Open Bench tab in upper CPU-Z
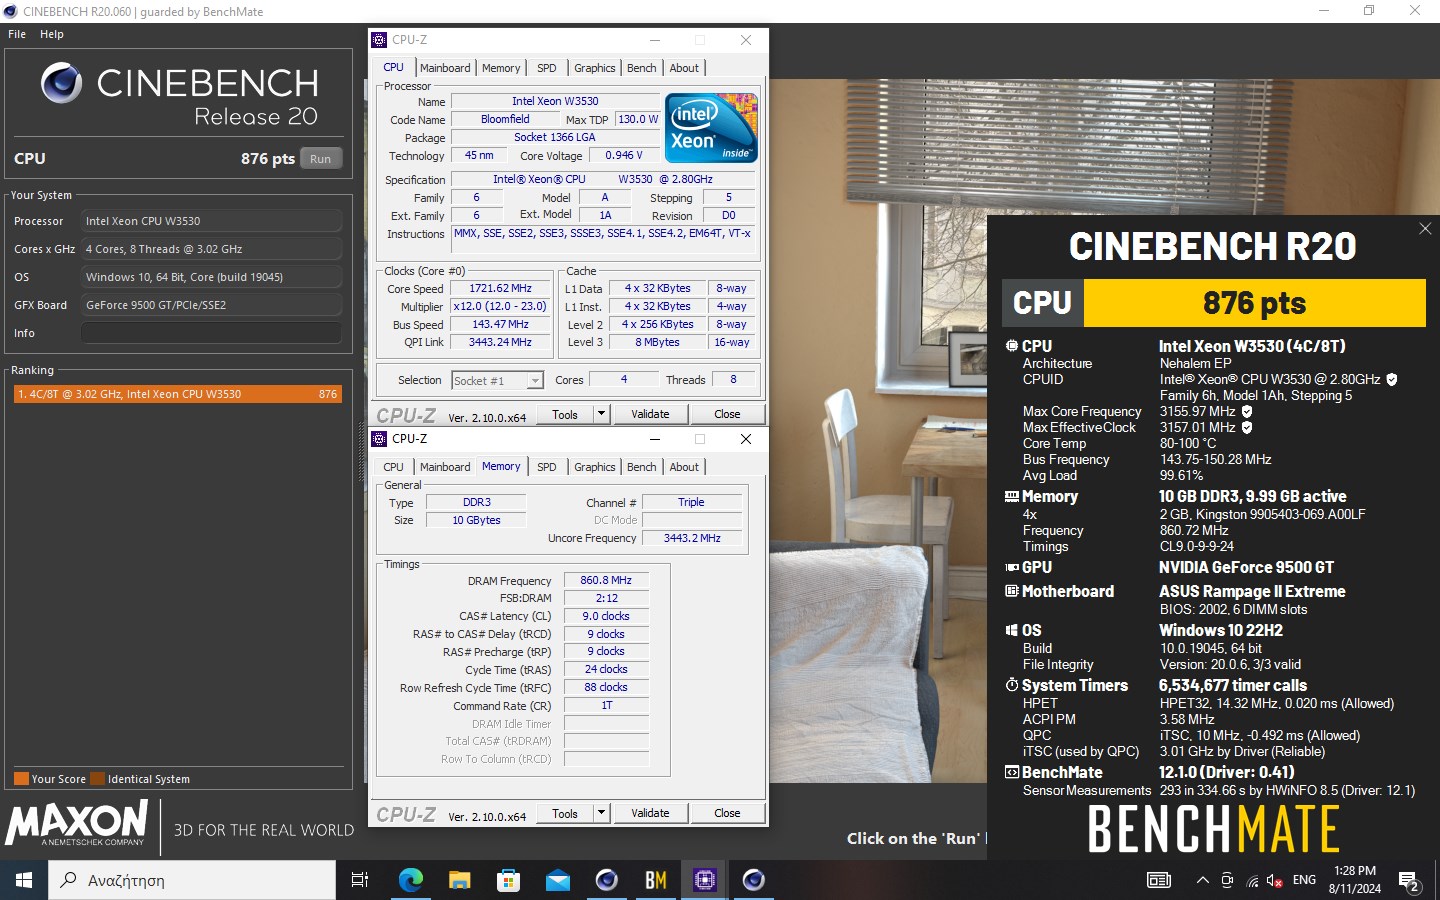 (642, 68)
